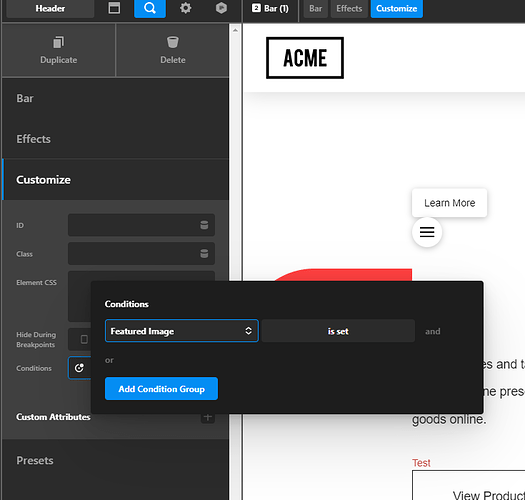Open the Effects section in sidebar
This screenshot has height=500, width=525.
tap(116, 139)
